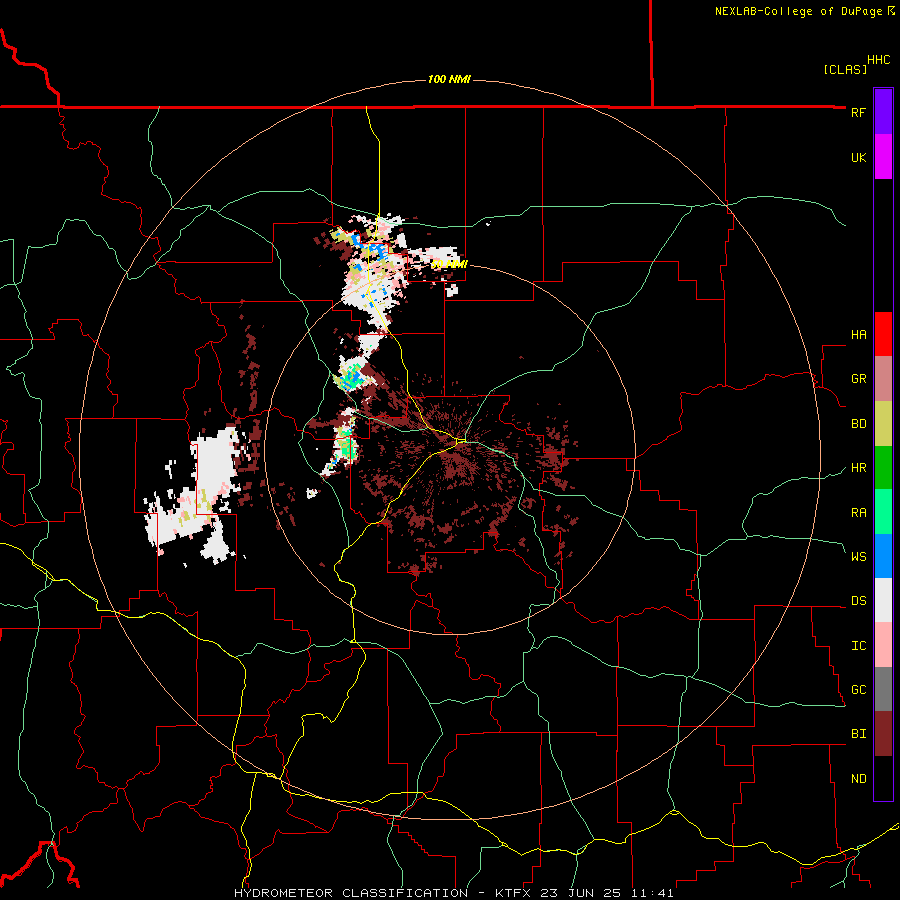Click the UK legend label
The width and height of the screenshot is (900, 900).
pyautogui.click(x=858, y=157)
